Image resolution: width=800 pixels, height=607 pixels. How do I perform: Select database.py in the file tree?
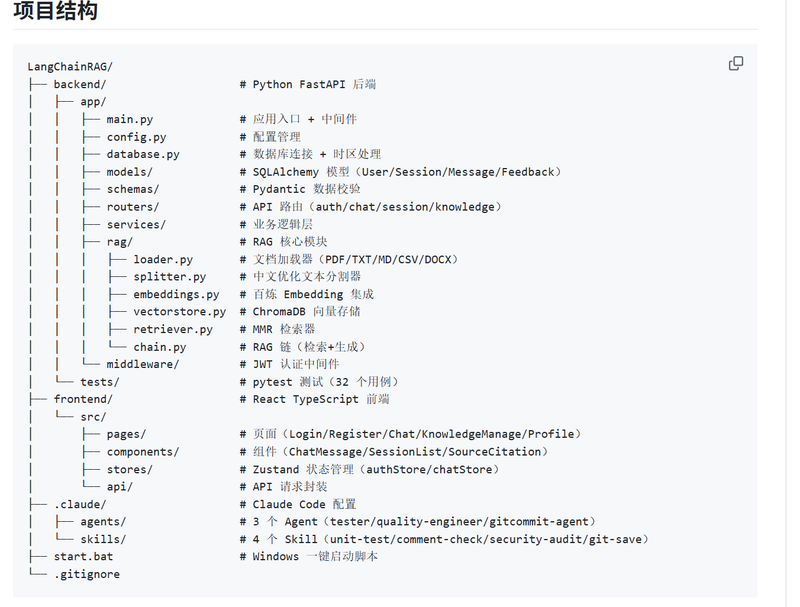(143, 154)
